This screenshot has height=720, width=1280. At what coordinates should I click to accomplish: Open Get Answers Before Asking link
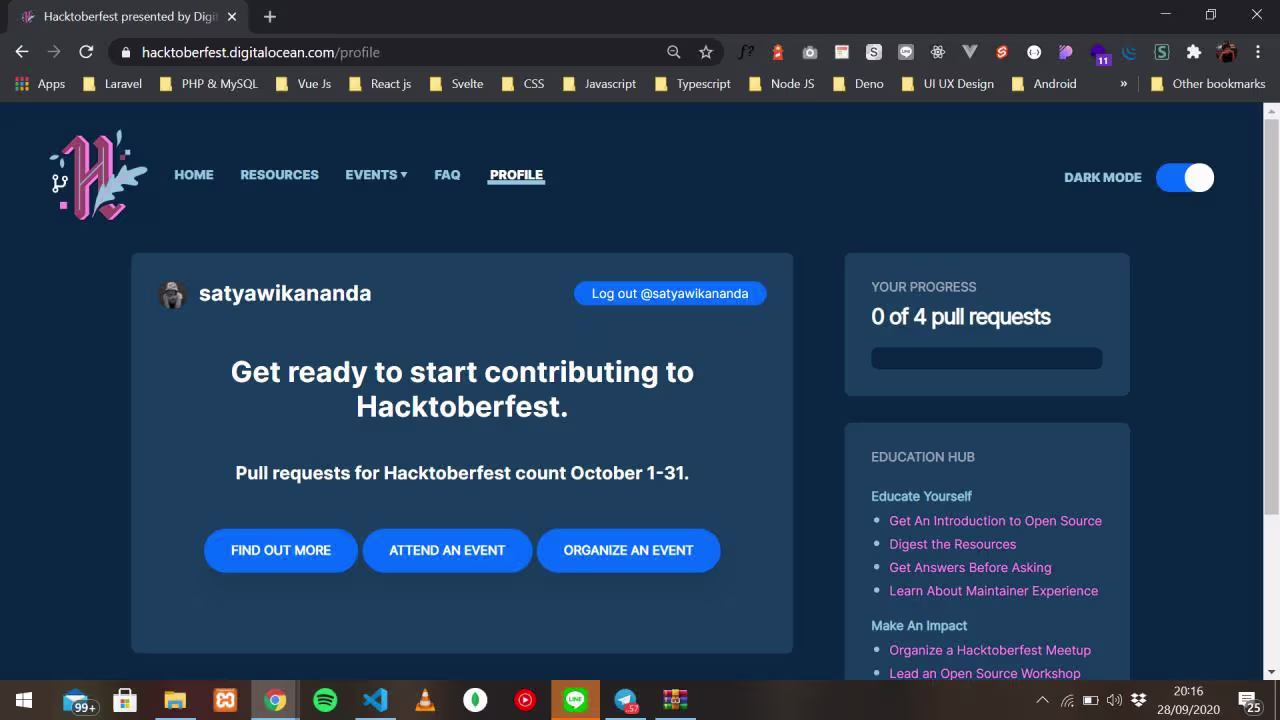click(970, 567)
